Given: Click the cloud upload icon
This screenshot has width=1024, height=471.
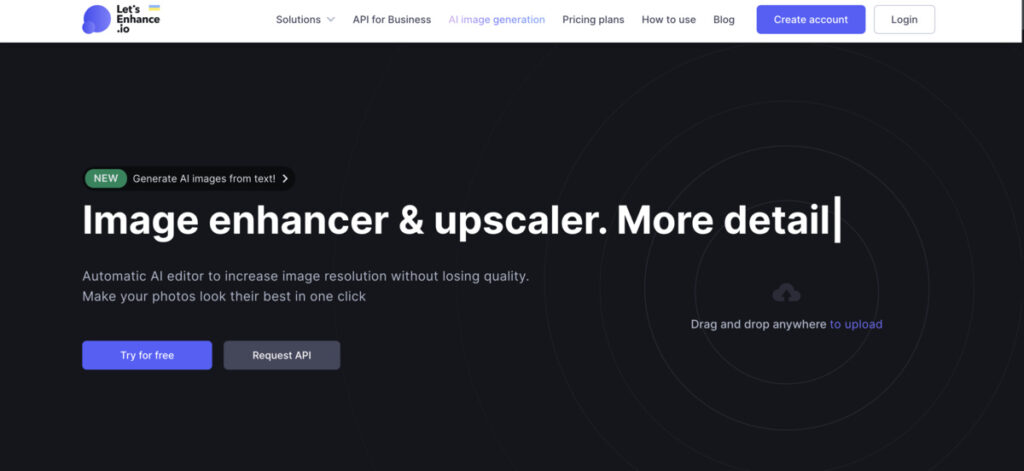Looking at the screenshot, I should click(787, 293).
